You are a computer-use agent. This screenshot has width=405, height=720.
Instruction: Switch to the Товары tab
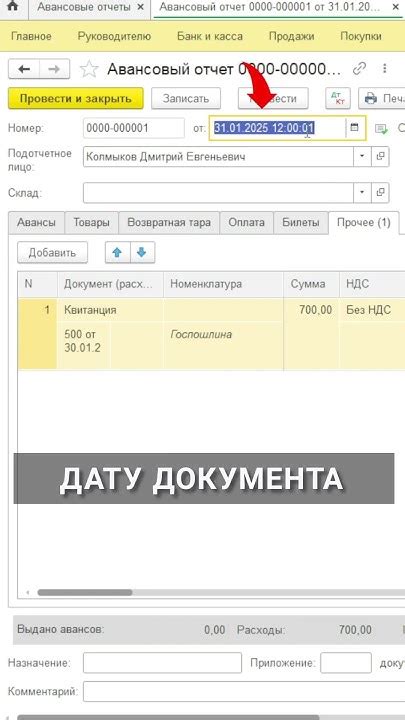(91, 223)
